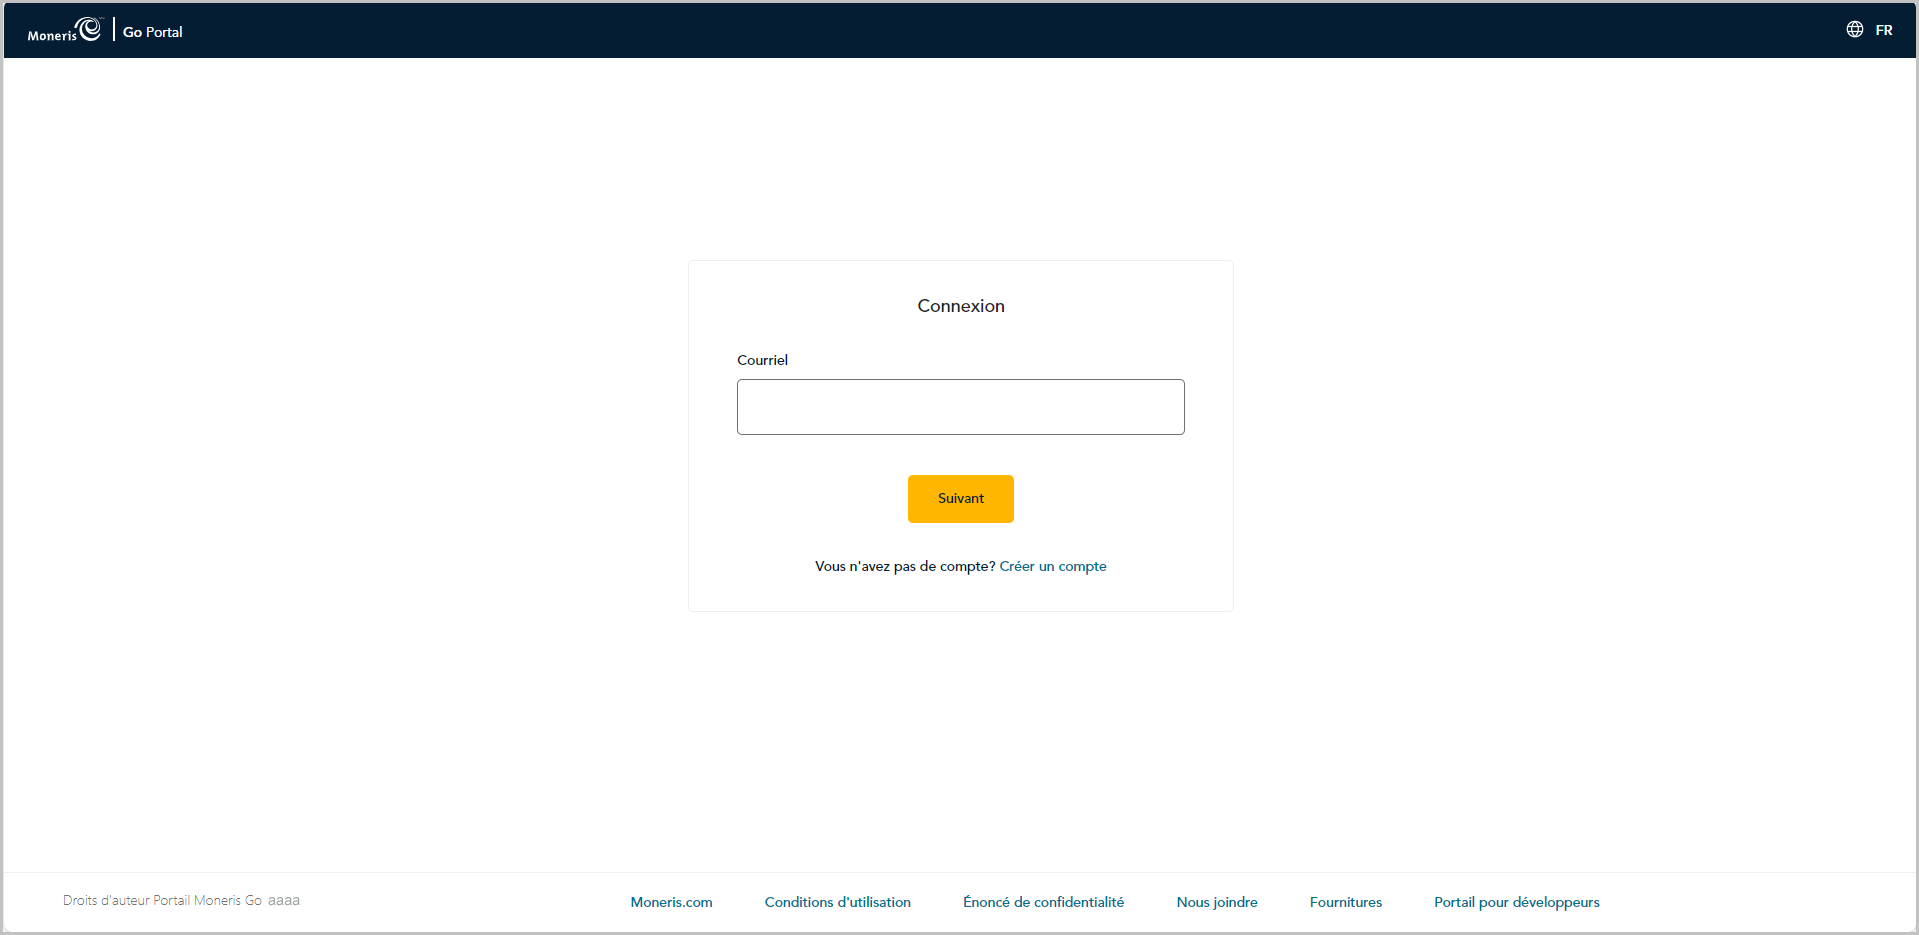
Task: Click the Courriel field label
Action: coord(762,360)
